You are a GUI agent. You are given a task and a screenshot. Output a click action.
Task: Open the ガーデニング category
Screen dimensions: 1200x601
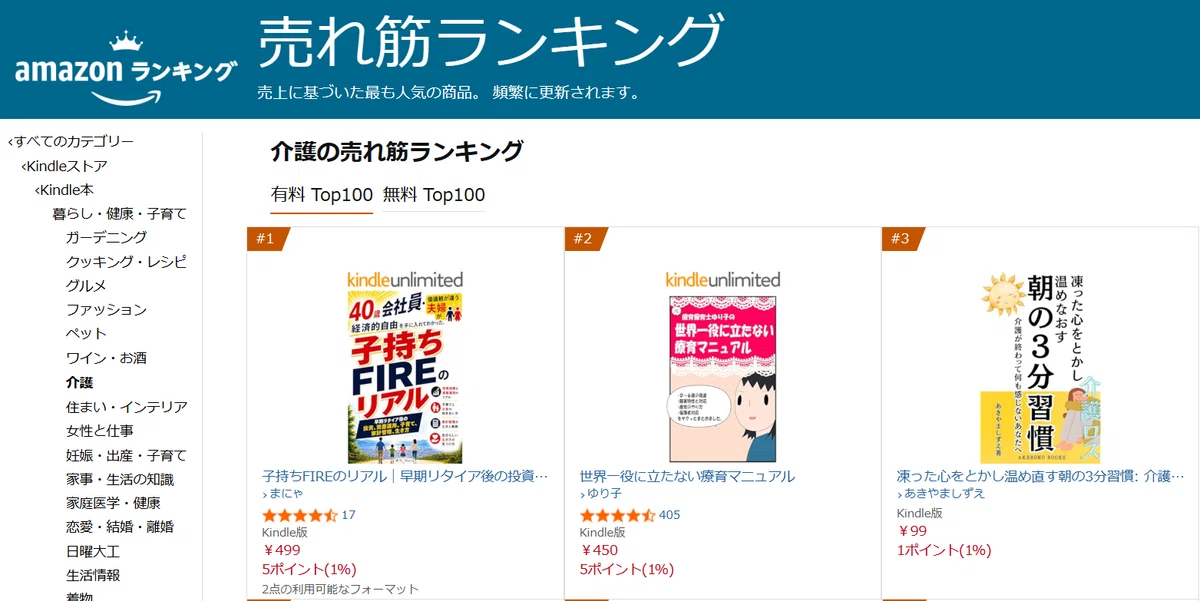pyautogui.click(x=106, y=237)
